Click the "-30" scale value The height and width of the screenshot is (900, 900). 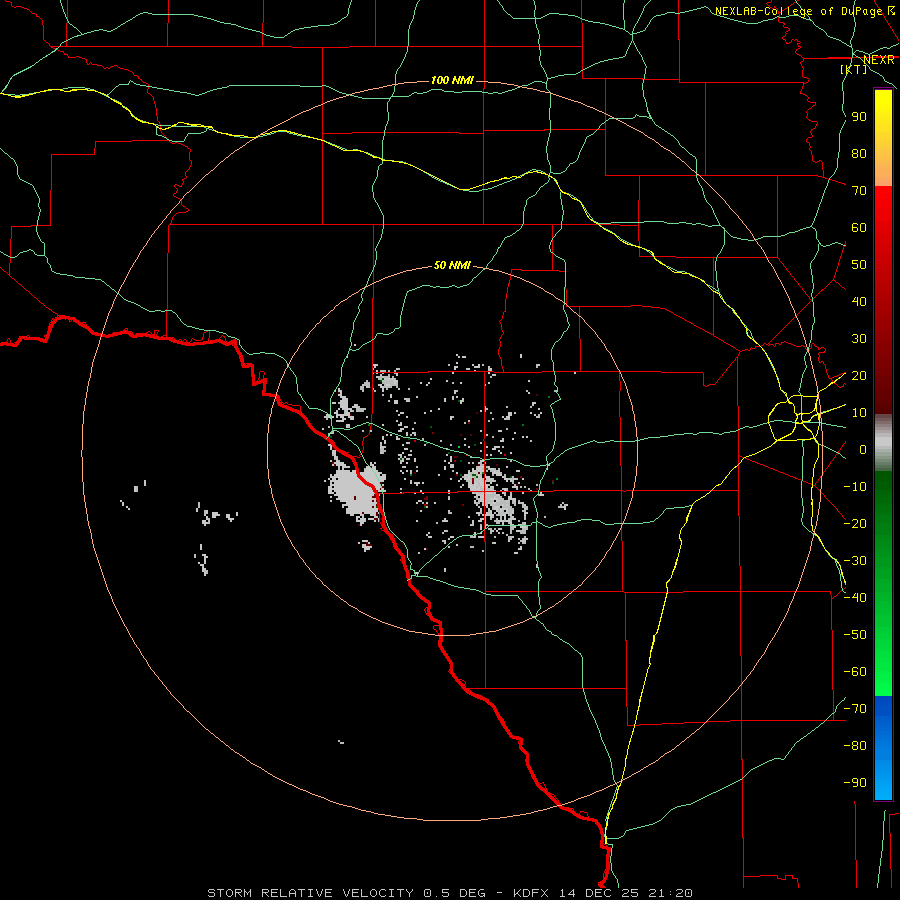(x=855, y=561)
